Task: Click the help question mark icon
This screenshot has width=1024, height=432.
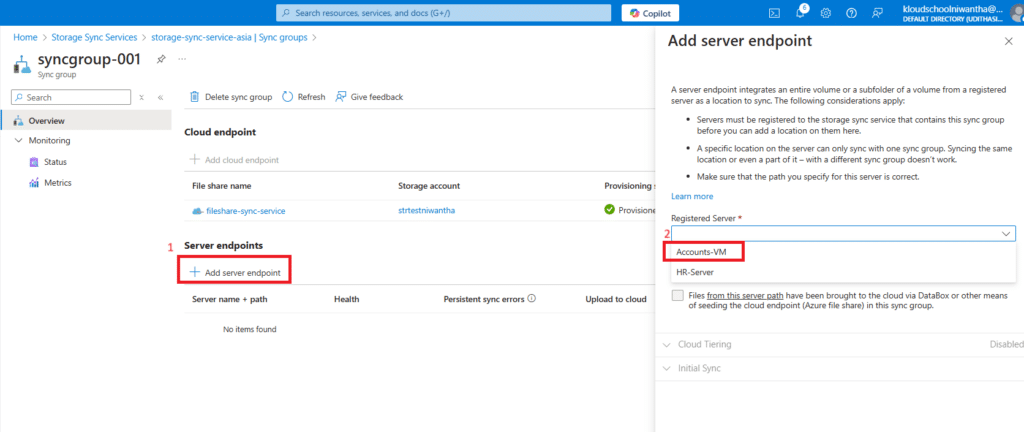Action: pos(851,13)
